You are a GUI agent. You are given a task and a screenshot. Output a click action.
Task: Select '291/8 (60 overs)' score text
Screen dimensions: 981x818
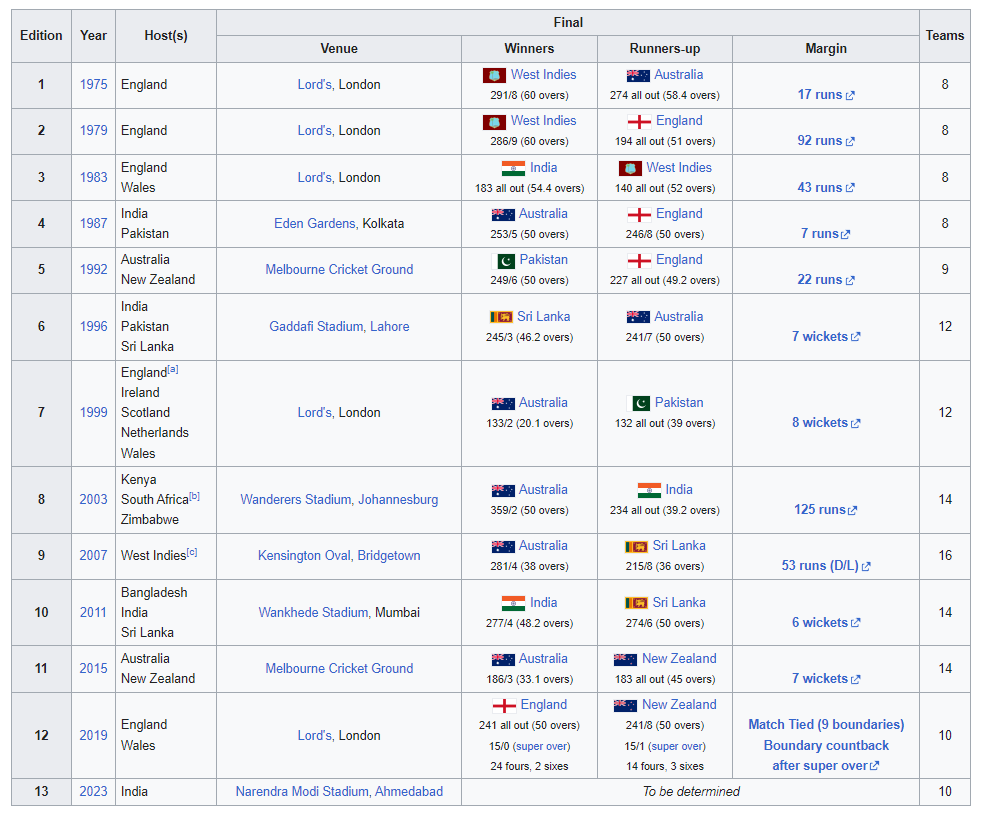[529, 96]
